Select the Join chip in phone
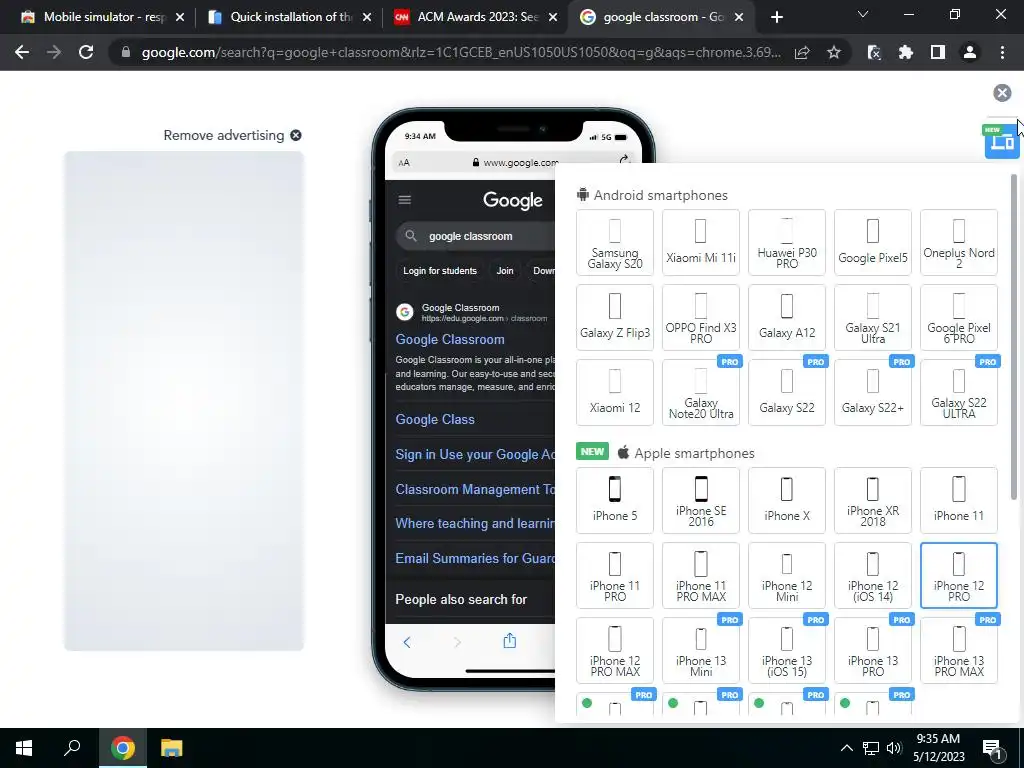Viewport: 1024px width, 768px height. (505, 270)
